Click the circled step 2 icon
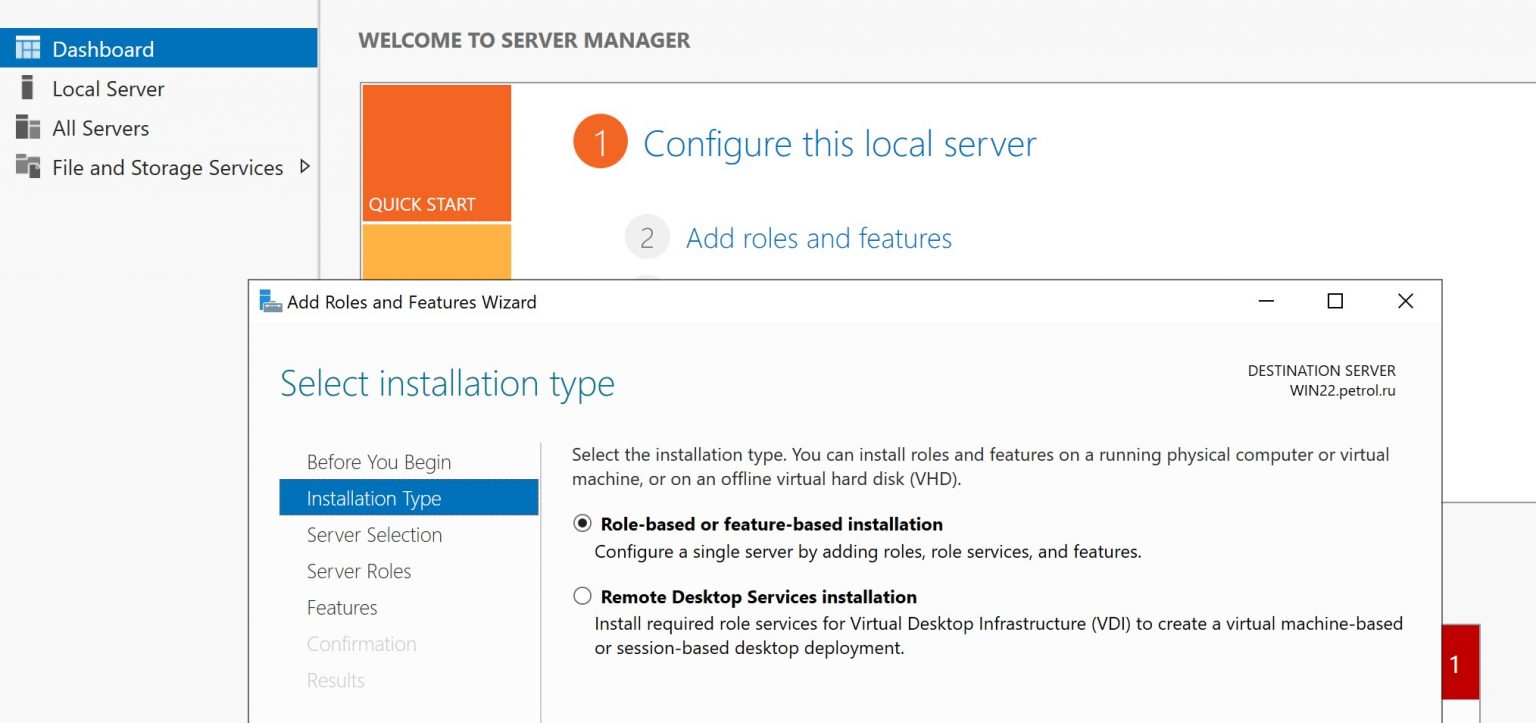The height and width of the screenshot is (723, 1536). click(647, 236)
